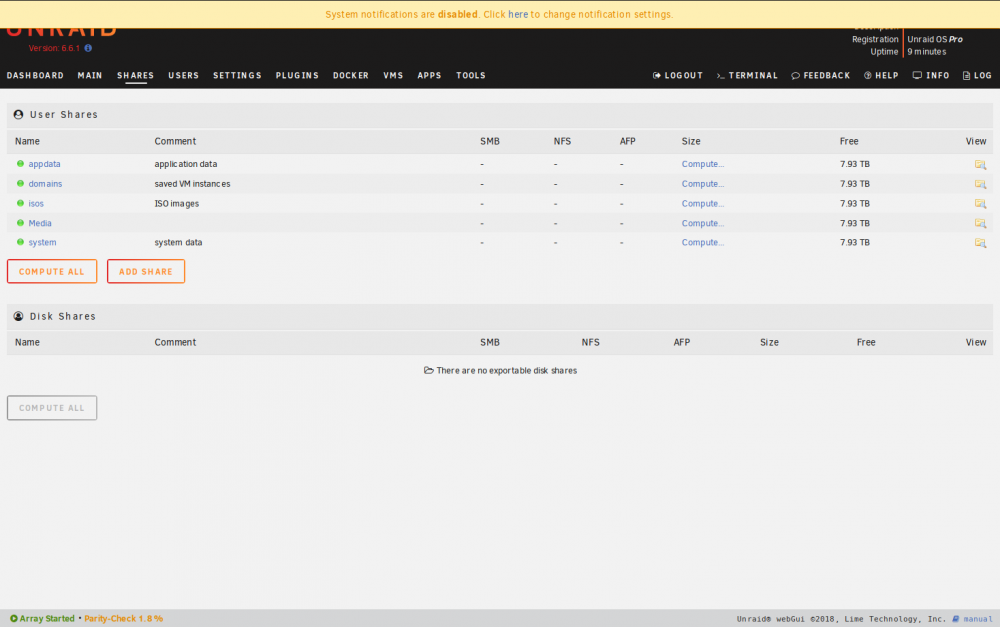This screenshot has height=627, width=1000.
Task: Click the 'application data' comment text
Action: point(186,164)
